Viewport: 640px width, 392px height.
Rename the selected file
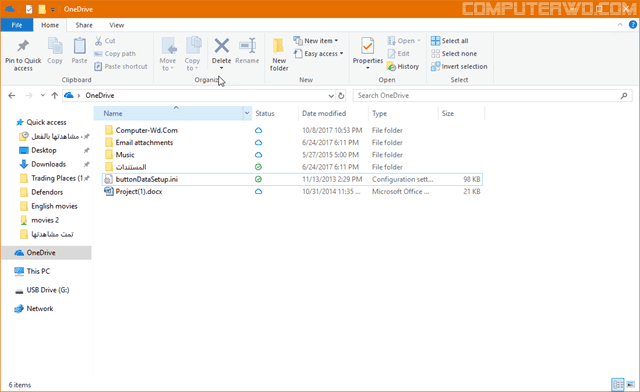[247, 51]
